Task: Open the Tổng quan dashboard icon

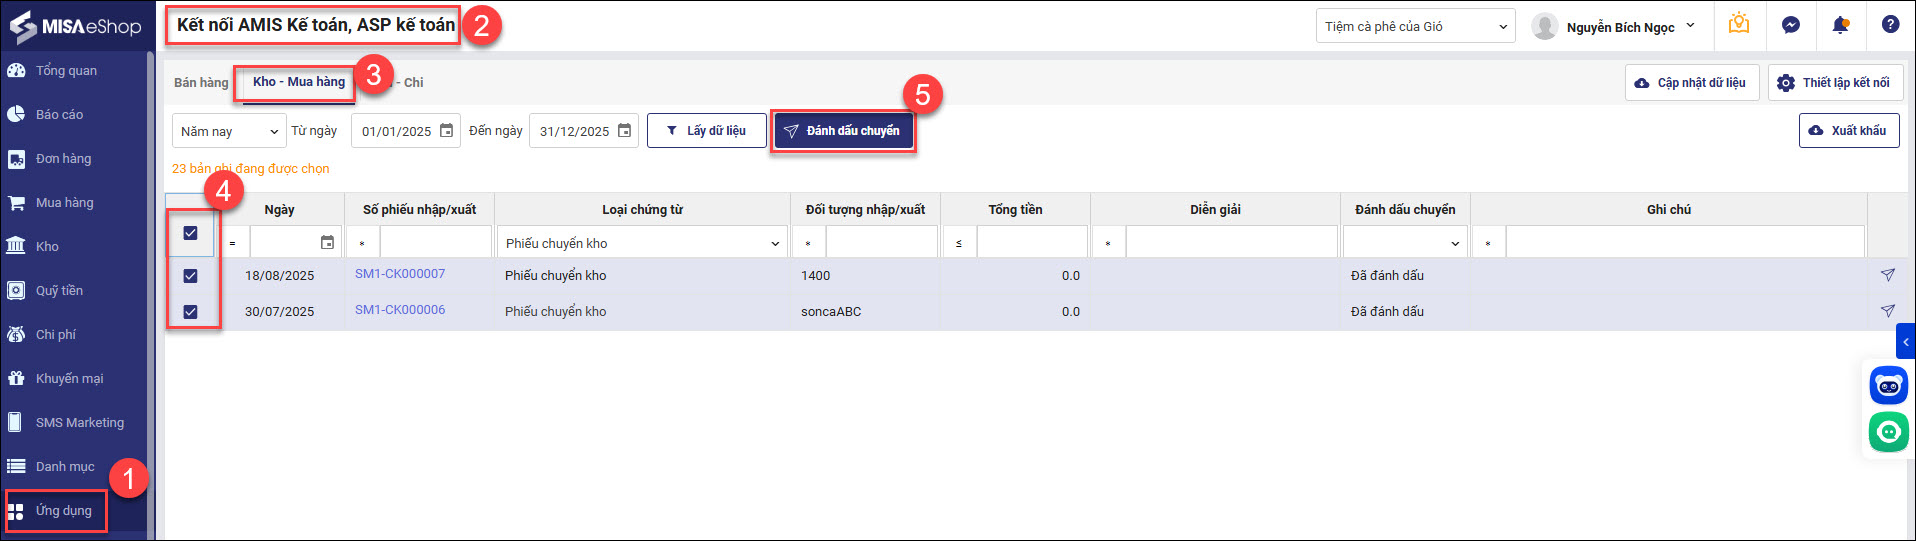Action: (x=16, y=70)
